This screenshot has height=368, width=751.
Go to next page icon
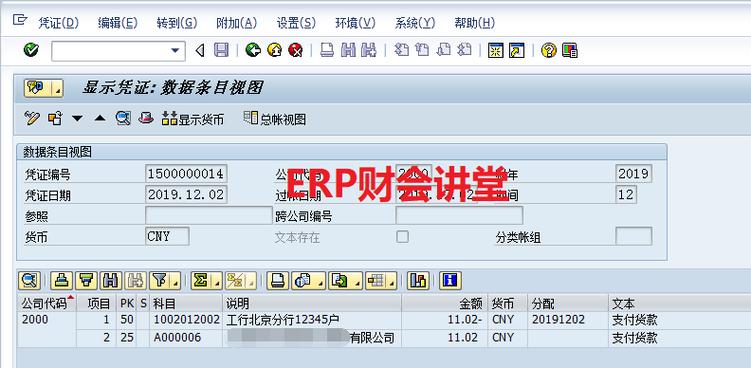444,50
